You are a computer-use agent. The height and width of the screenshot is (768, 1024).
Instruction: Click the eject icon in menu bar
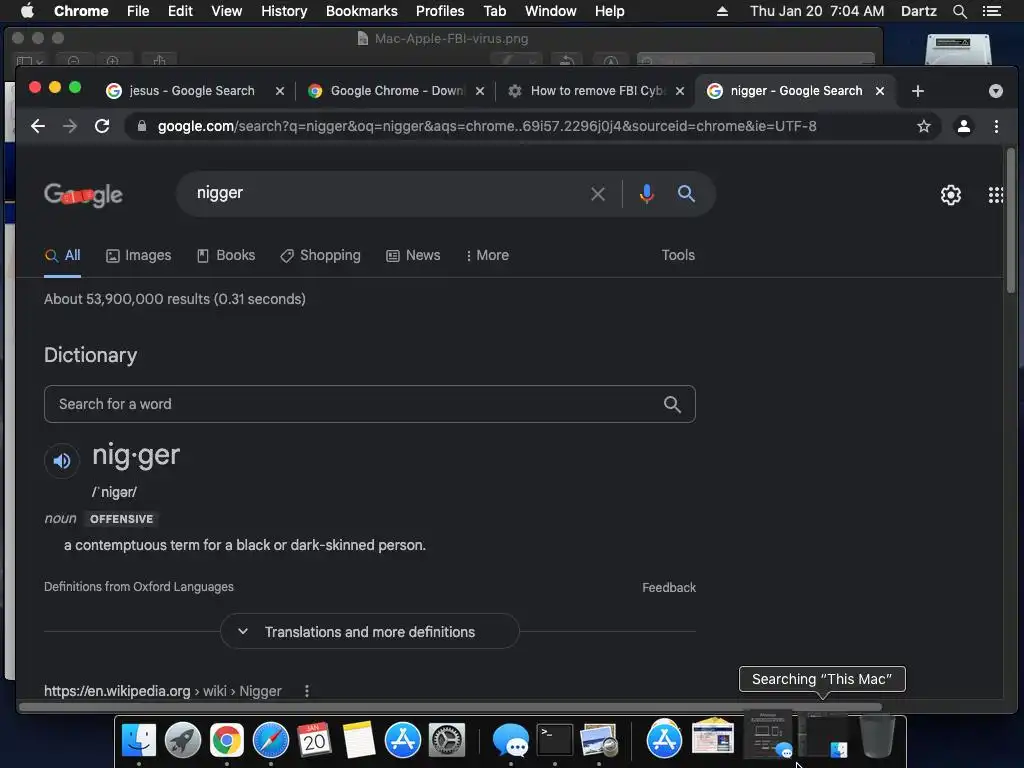pyautogui.click(x=722, y=11)
